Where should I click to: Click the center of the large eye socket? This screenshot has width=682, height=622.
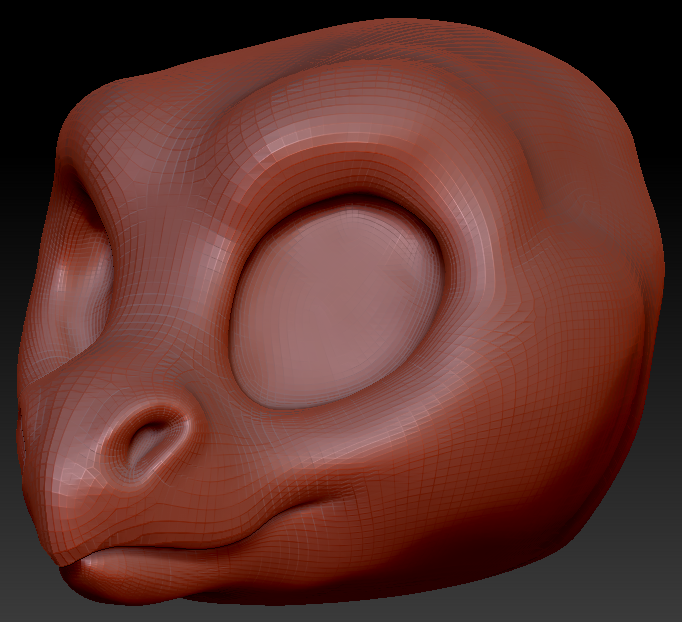[338, 304]
